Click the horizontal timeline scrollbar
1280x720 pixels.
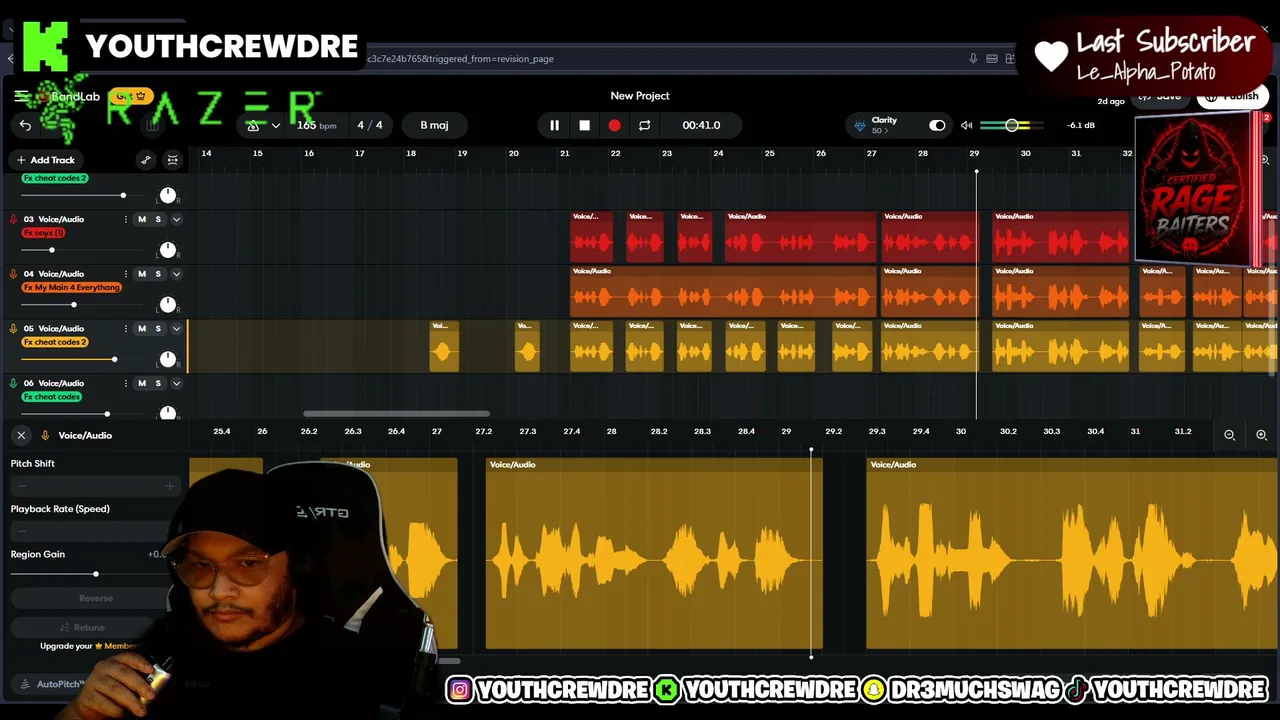pyautogui.click(x=396, y=413)
